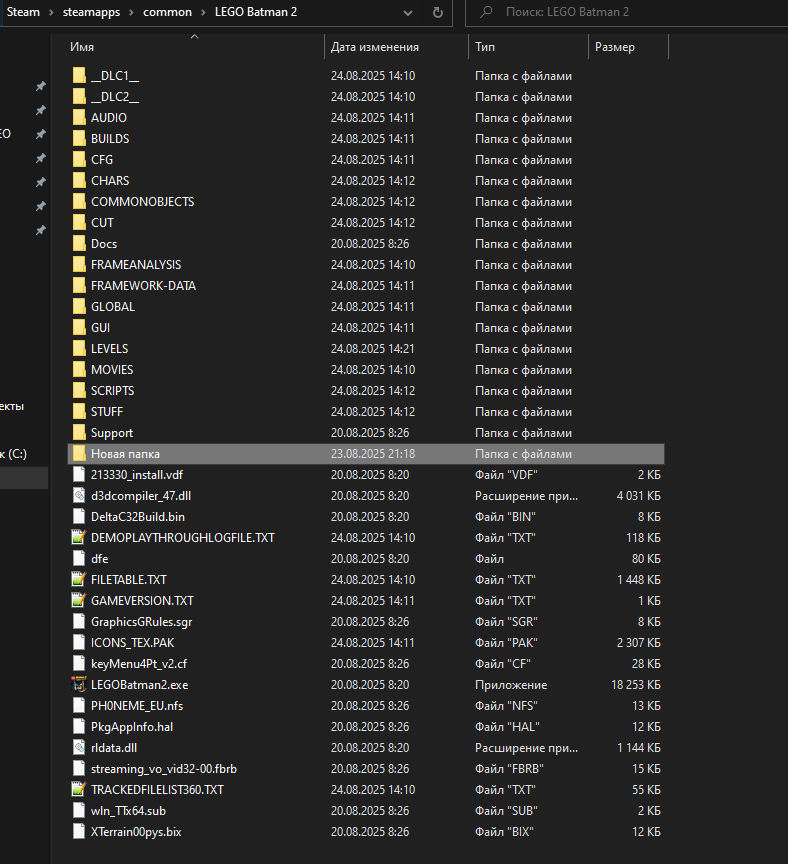Screen dimensions: 788x864
Task: Click the refresh button in address bar
Action: pos(438,12)
